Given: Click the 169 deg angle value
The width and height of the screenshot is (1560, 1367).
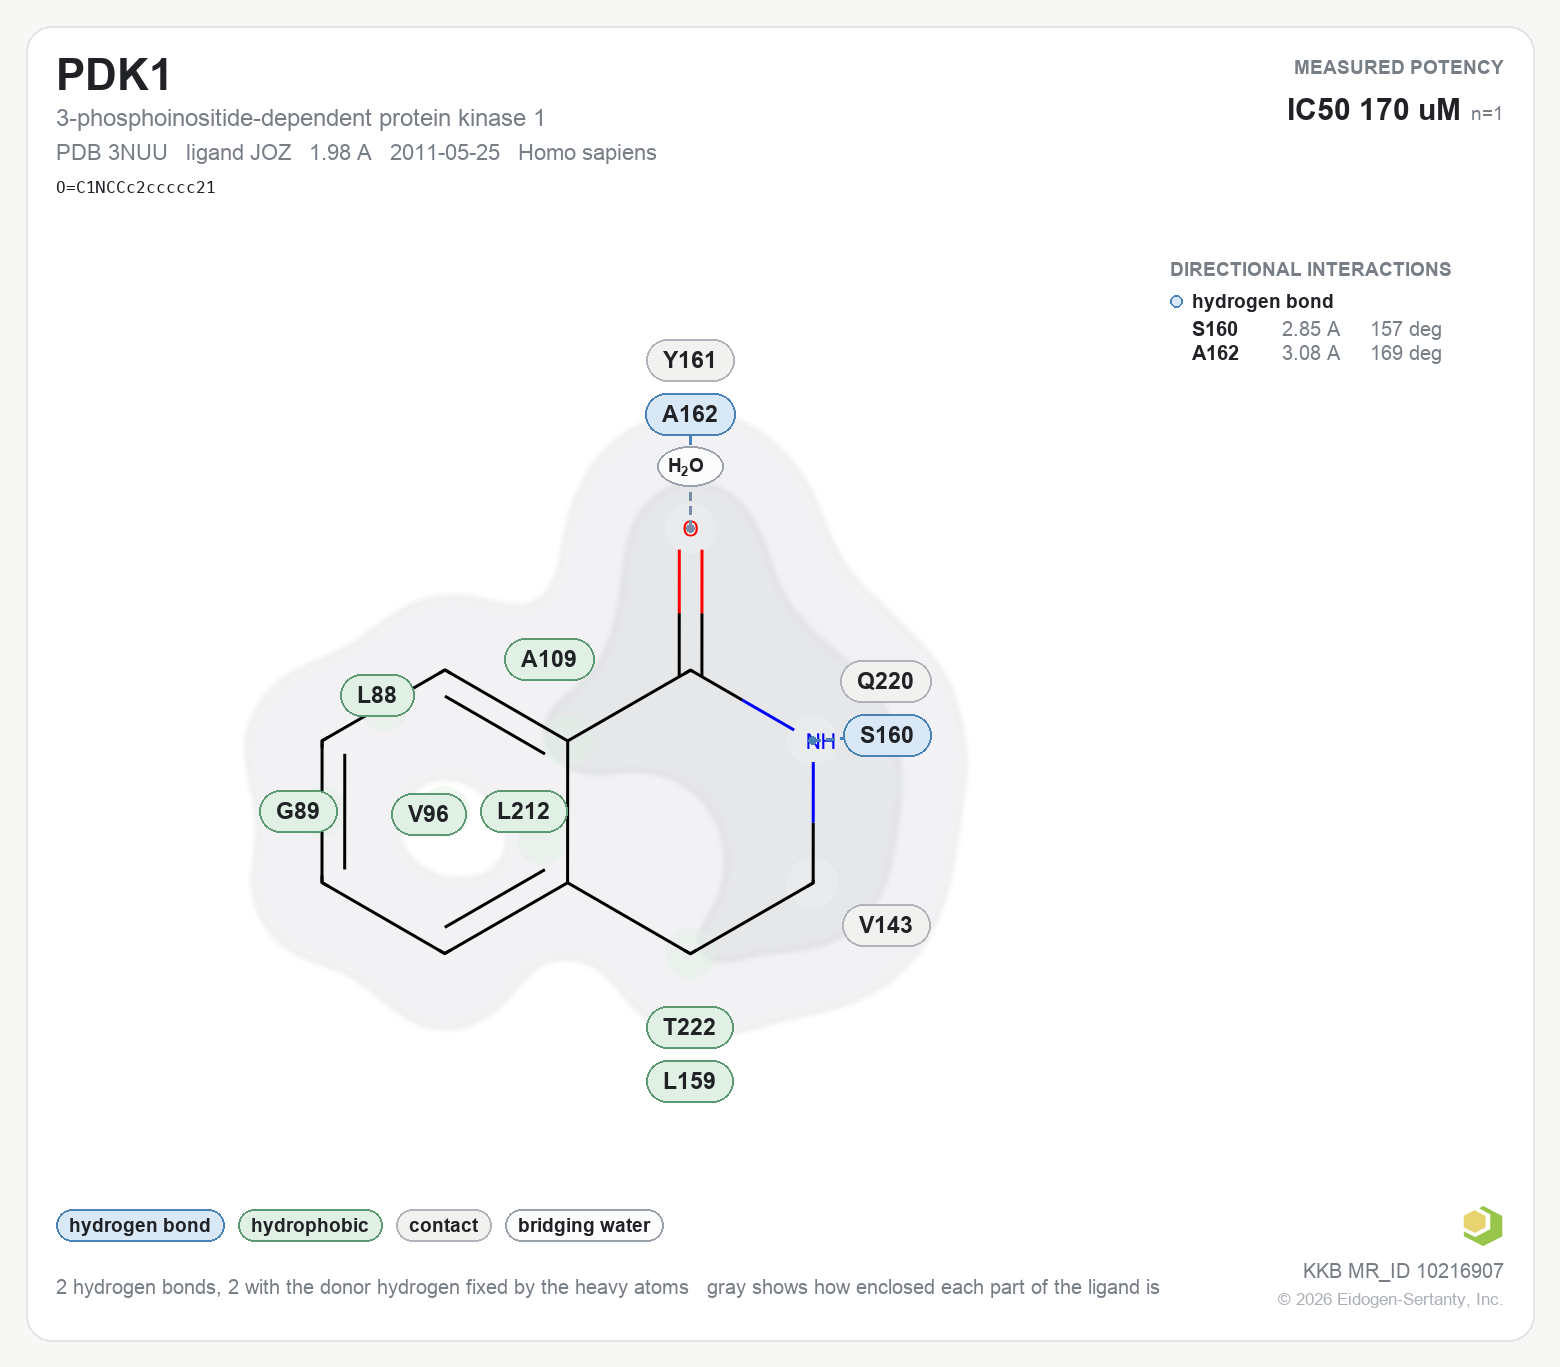Looking at the screenshot, I should click(x=1406, y=353).
